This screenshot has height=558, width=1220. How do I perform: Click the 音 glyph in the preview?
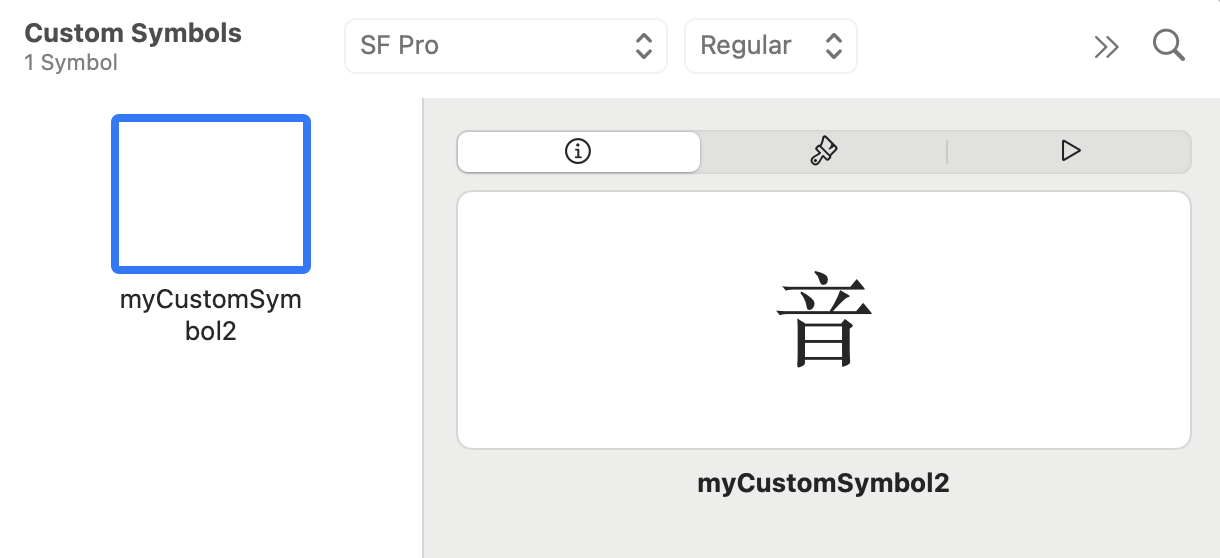[823, 321]
